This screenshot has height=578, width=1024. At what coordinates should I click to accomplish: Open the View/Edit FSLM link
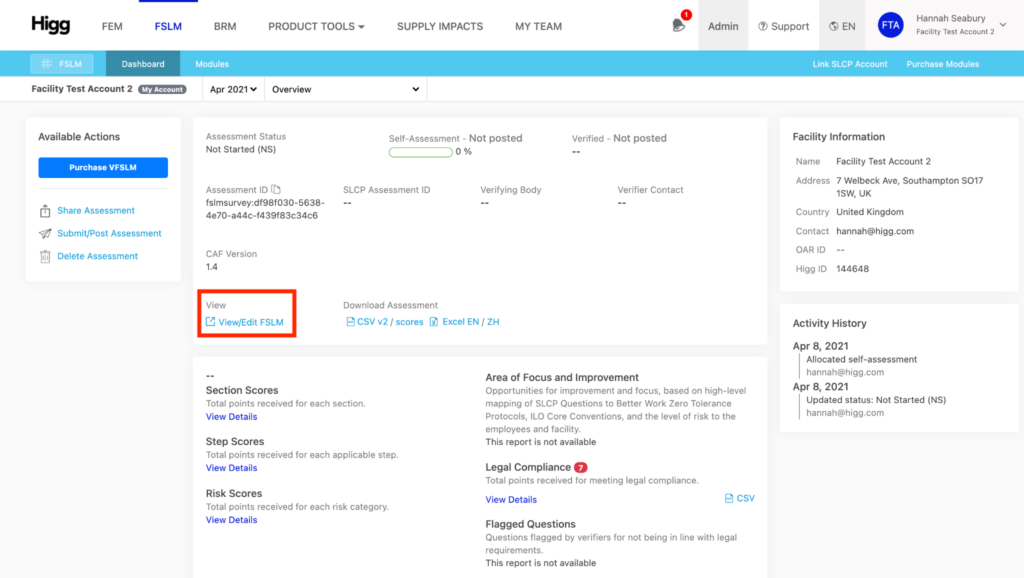point(251,322)
